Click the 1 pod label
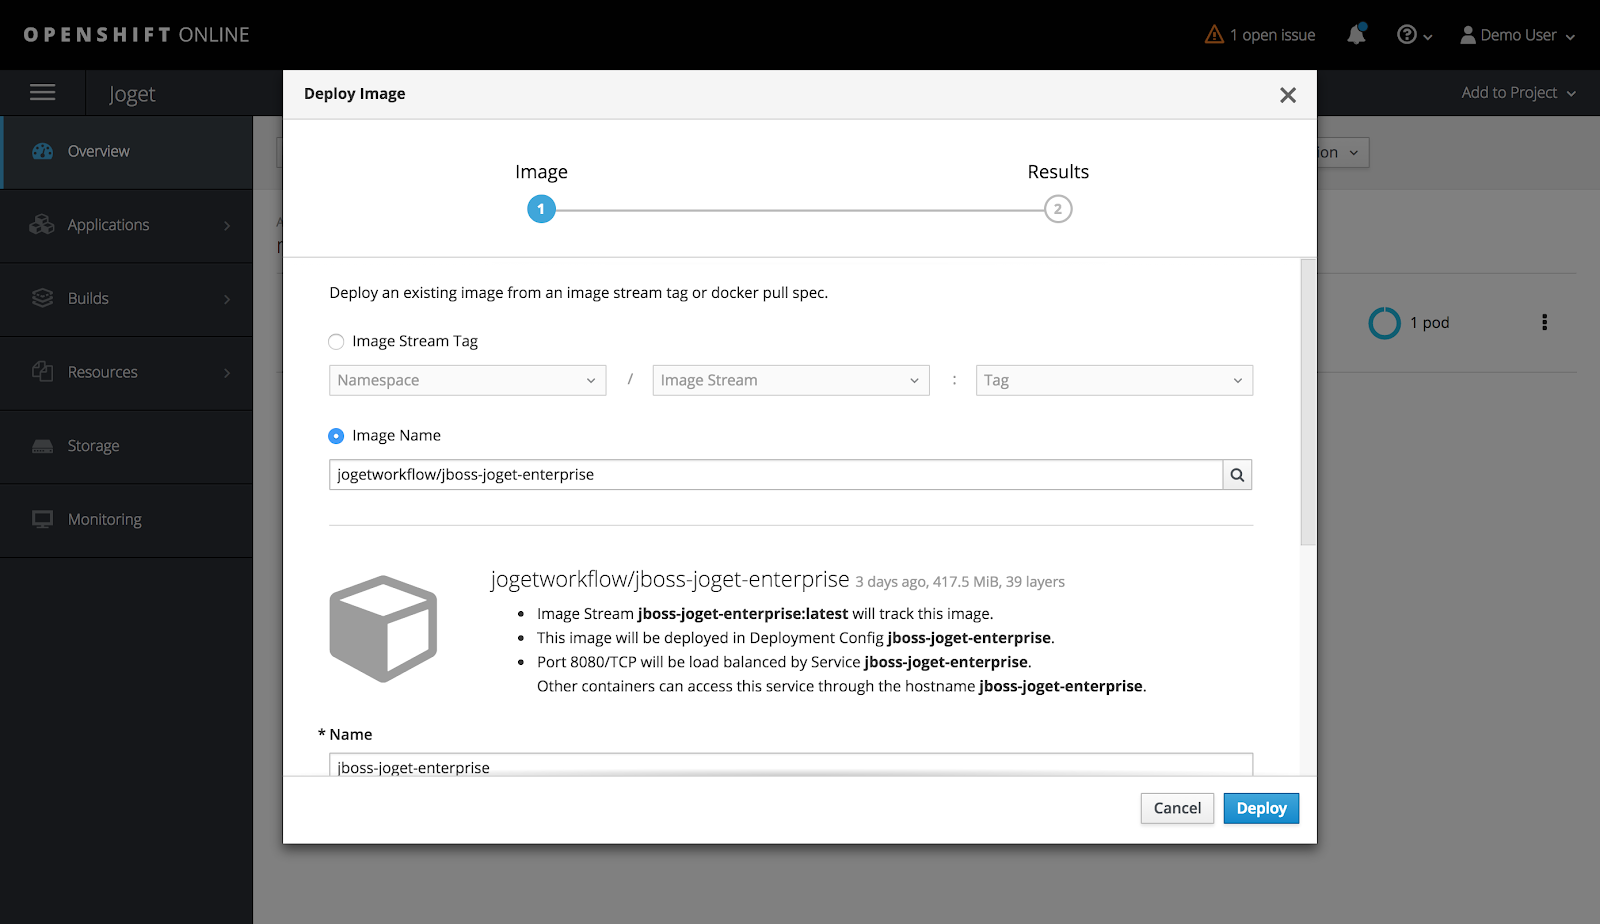Screen dimensions: 1600x924 (1429, 323)
